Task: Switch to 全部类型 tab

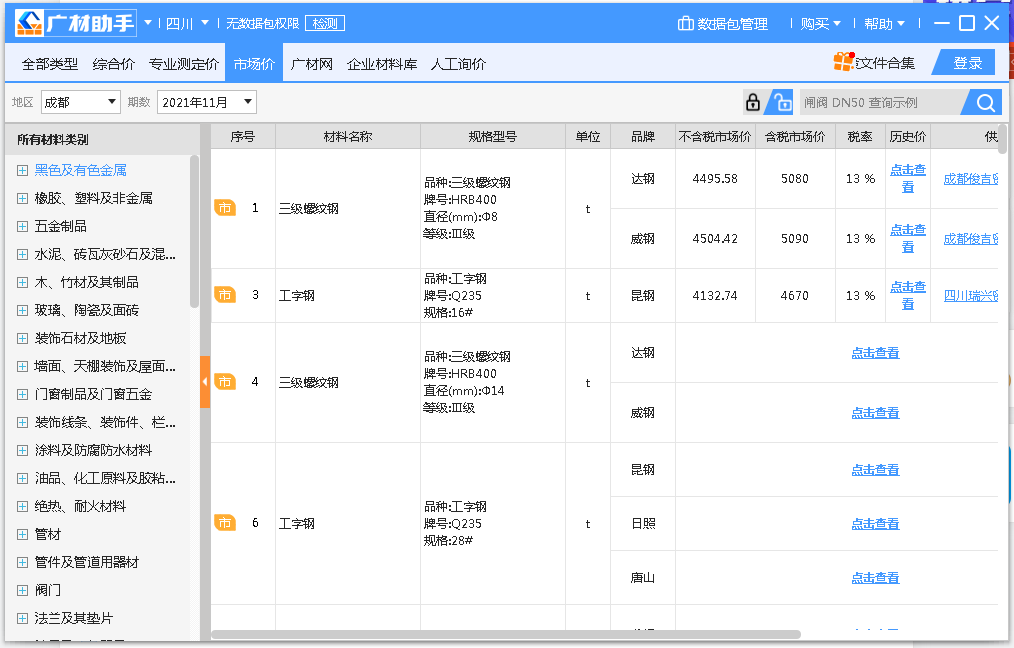Action: 50,64
